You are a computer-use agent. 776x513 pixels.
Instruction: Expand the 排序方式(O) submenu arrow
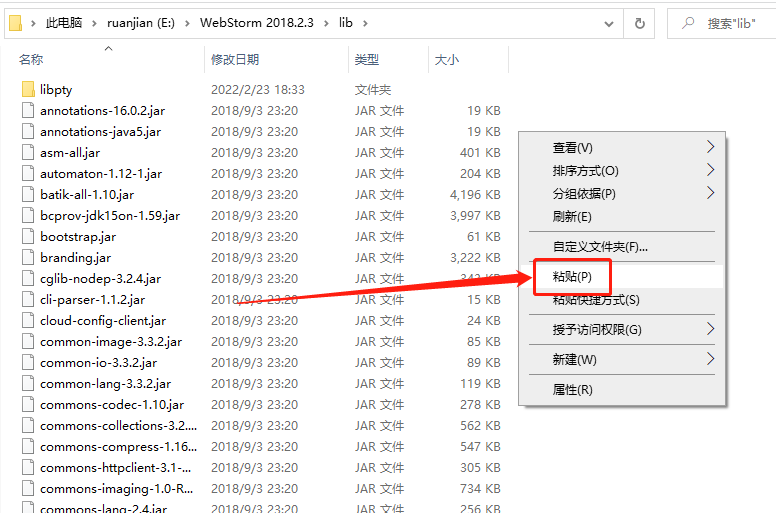tap(710, 170)
